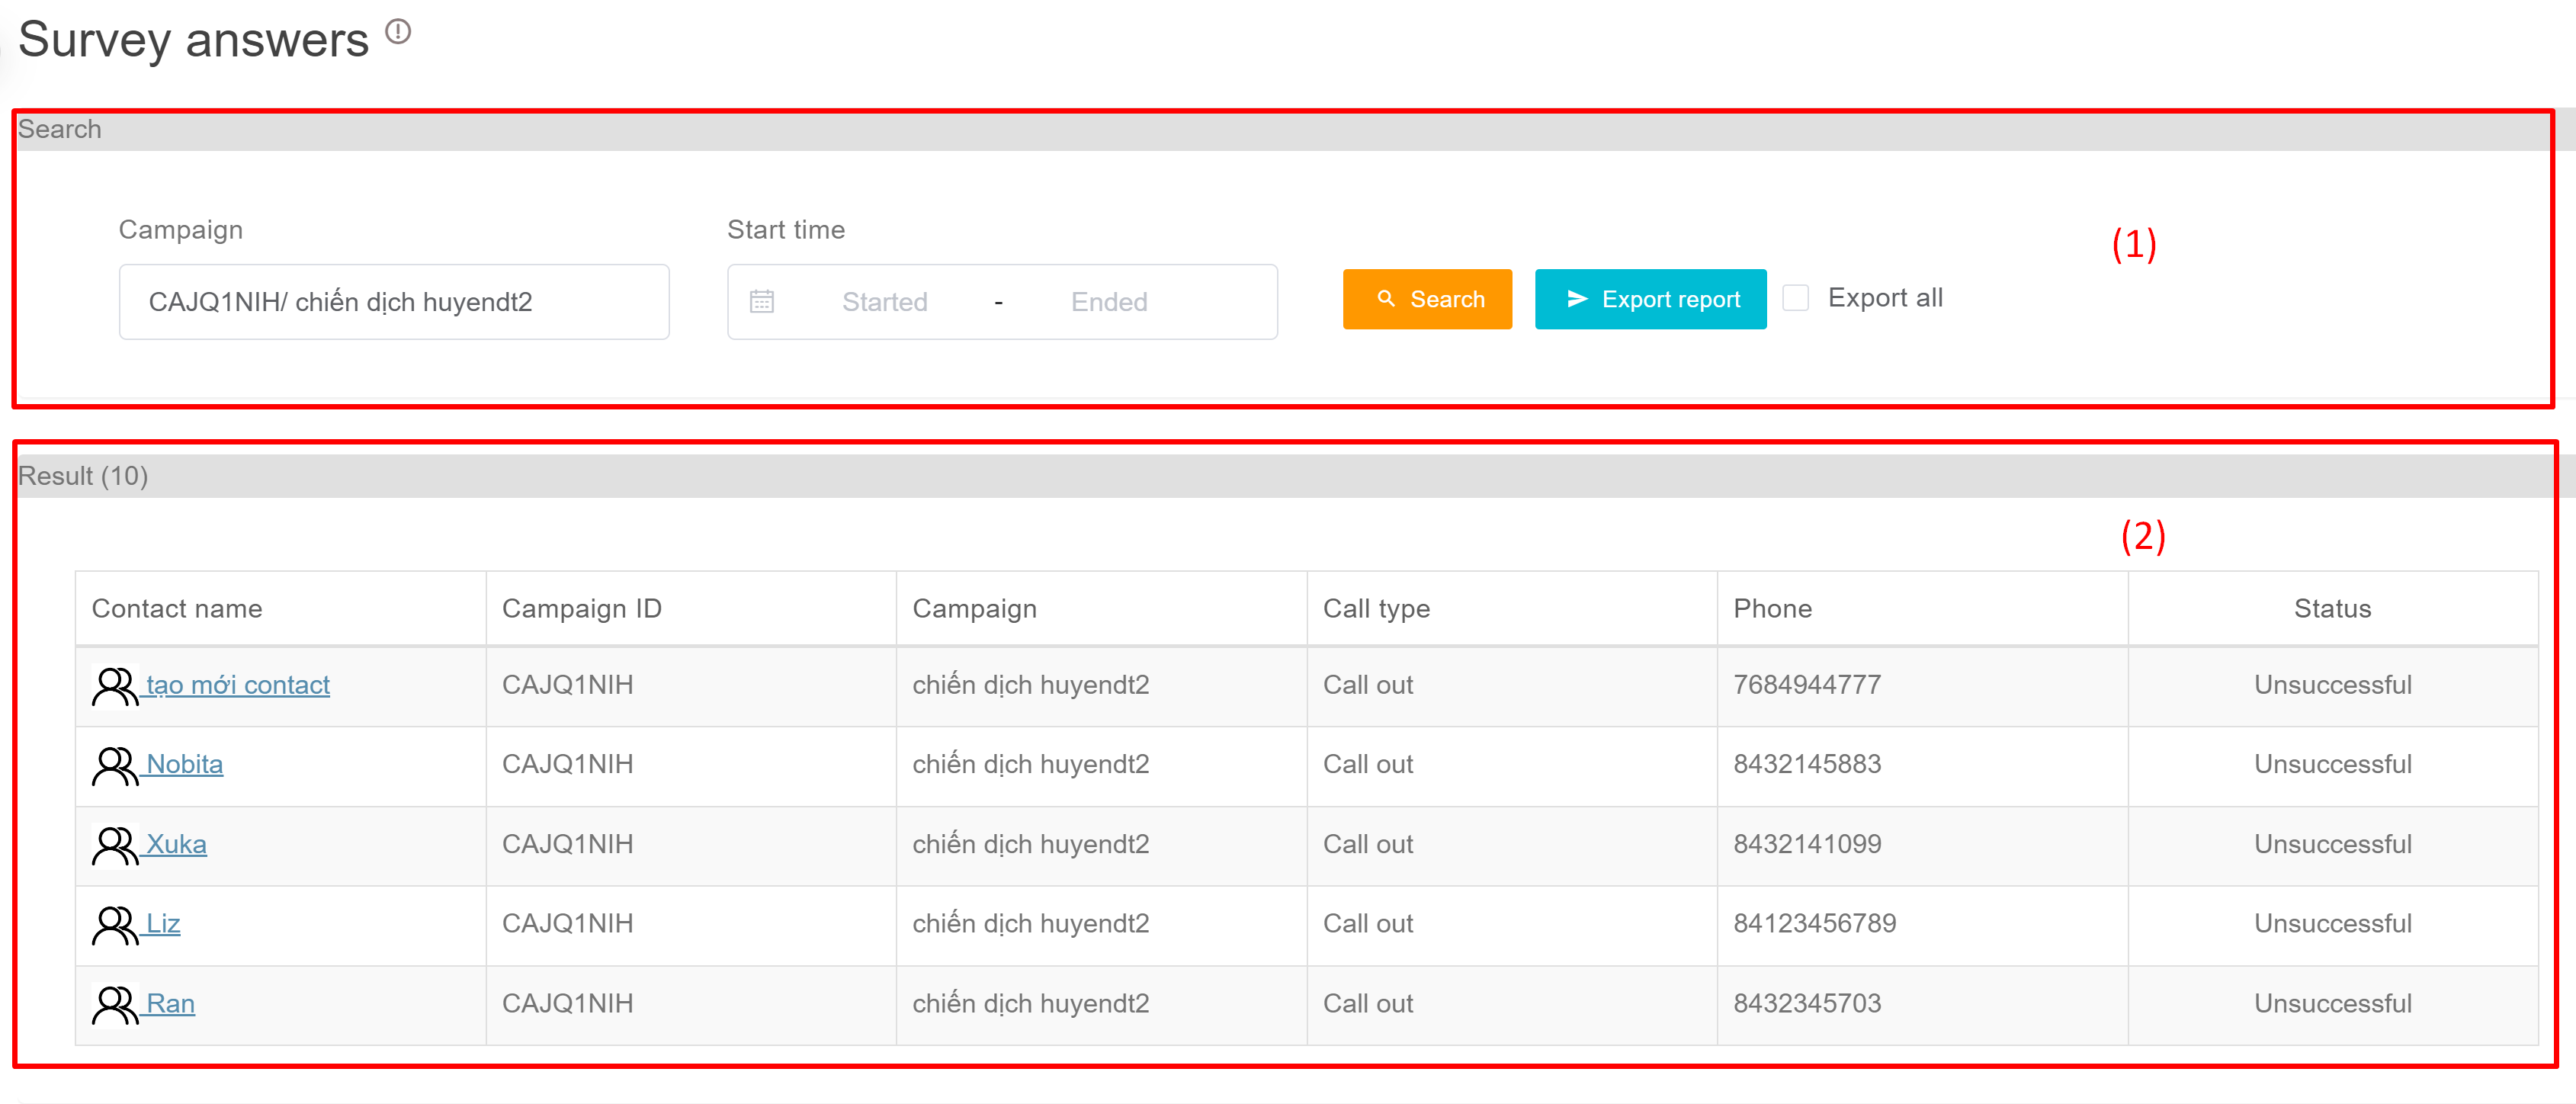The height and width of the screenshot is (1104, 2576).
Task: Click the contact icon beside Liz
Action: click(114, 925)
